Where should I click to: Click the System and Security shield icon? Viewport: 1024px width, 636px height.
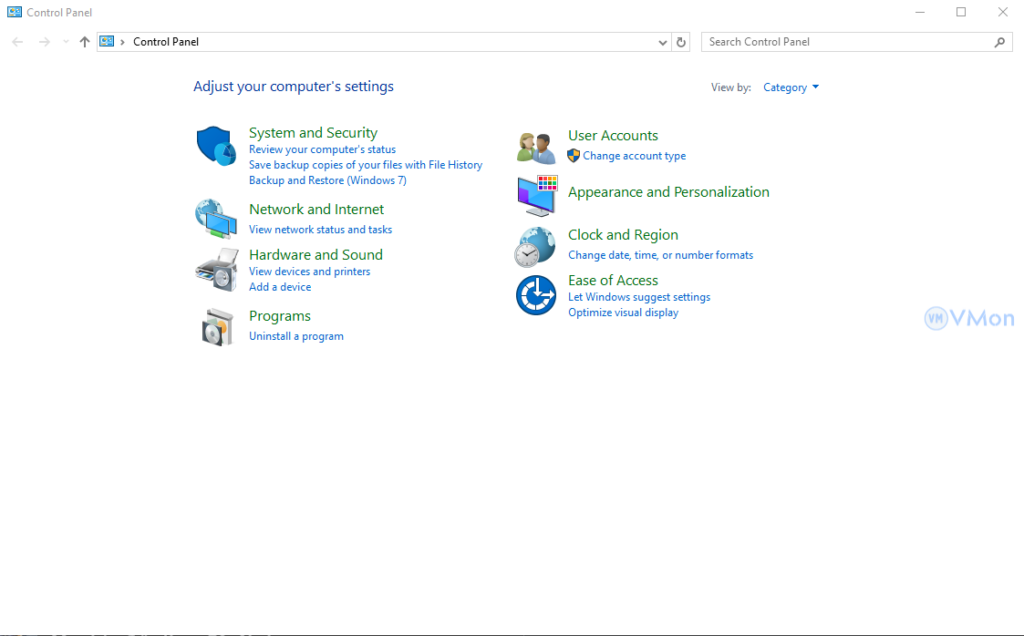coord(215,146)
